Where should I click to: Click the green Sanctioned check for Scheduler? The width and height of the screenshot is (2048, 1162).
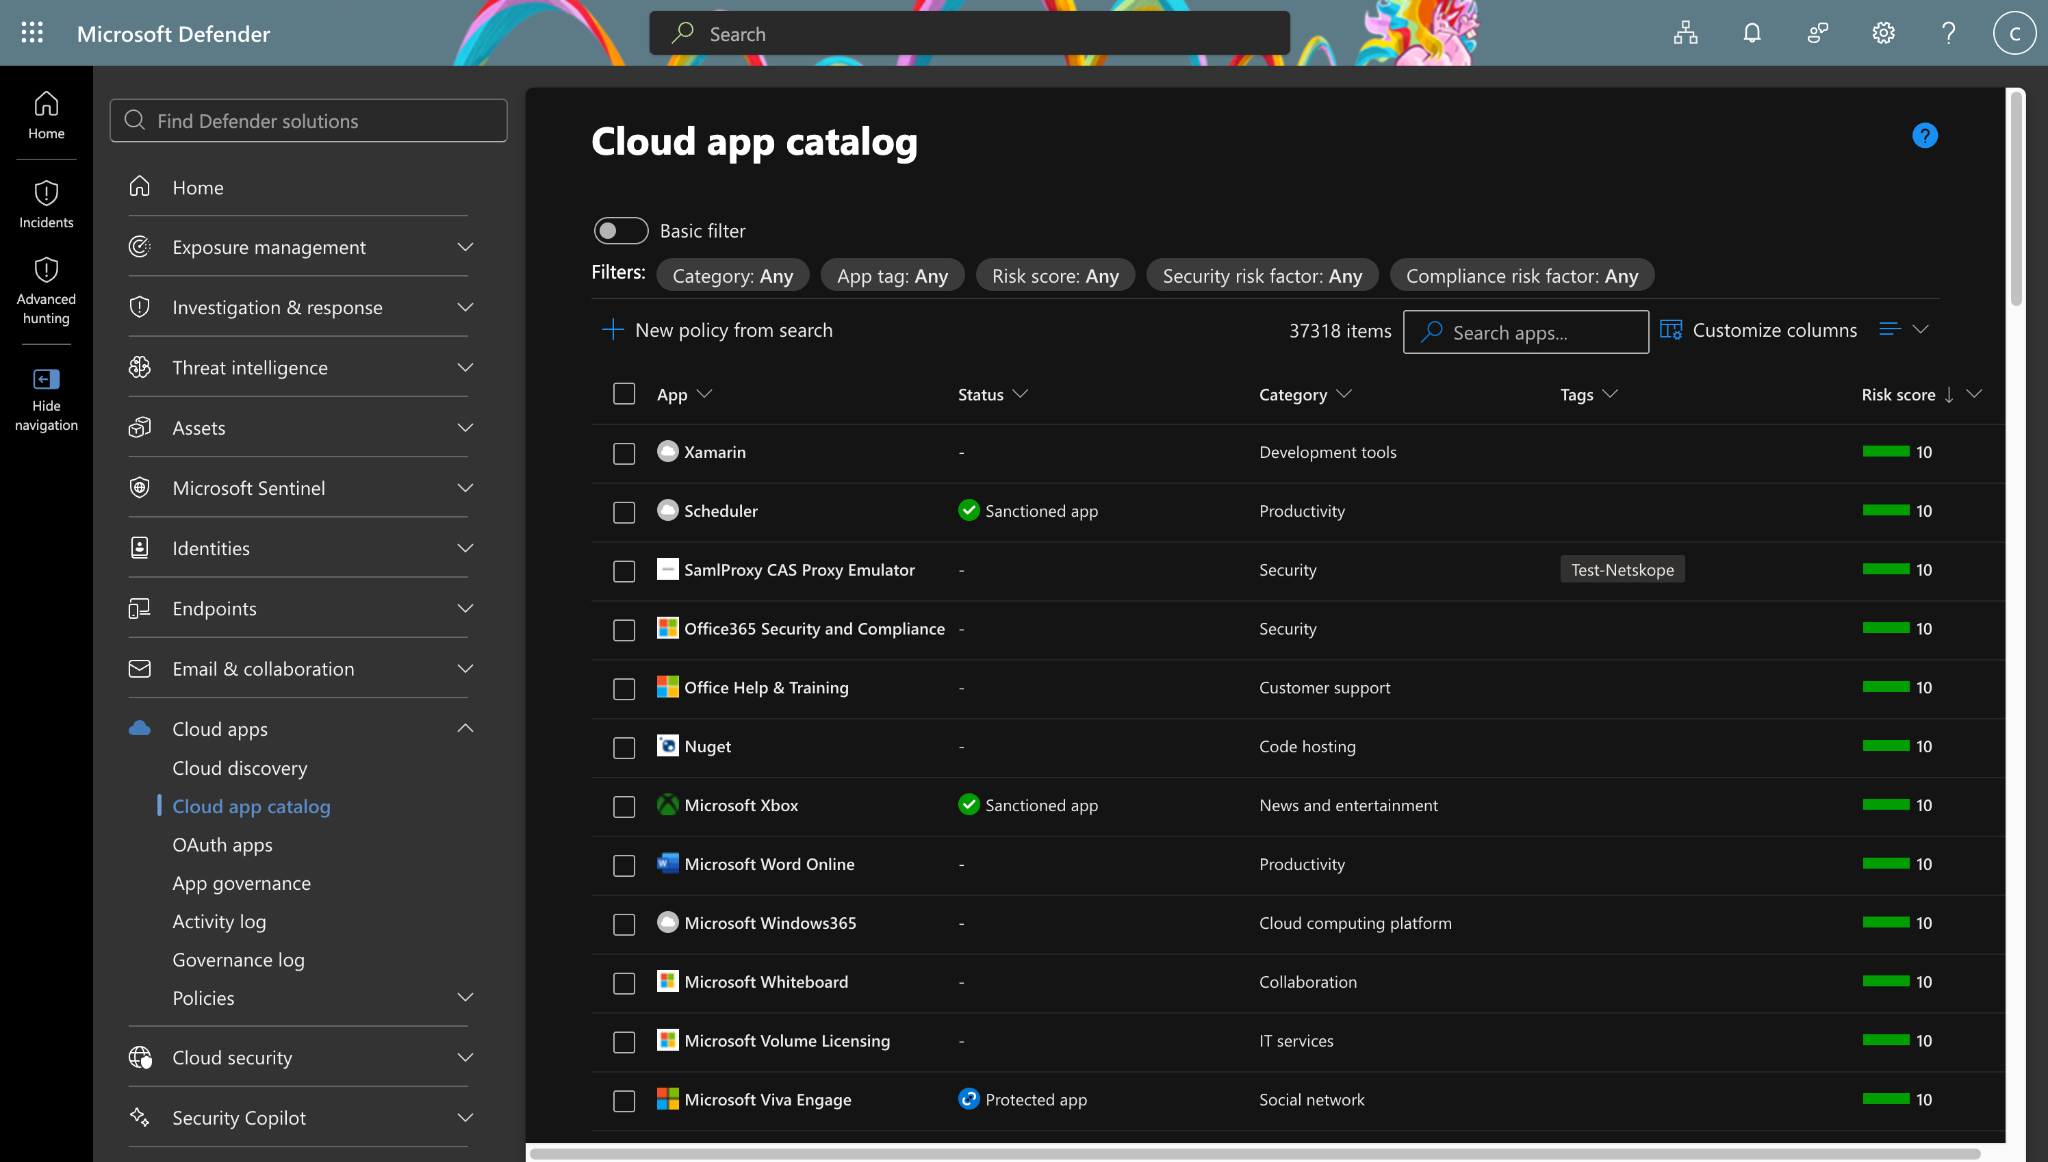point(968,510)
